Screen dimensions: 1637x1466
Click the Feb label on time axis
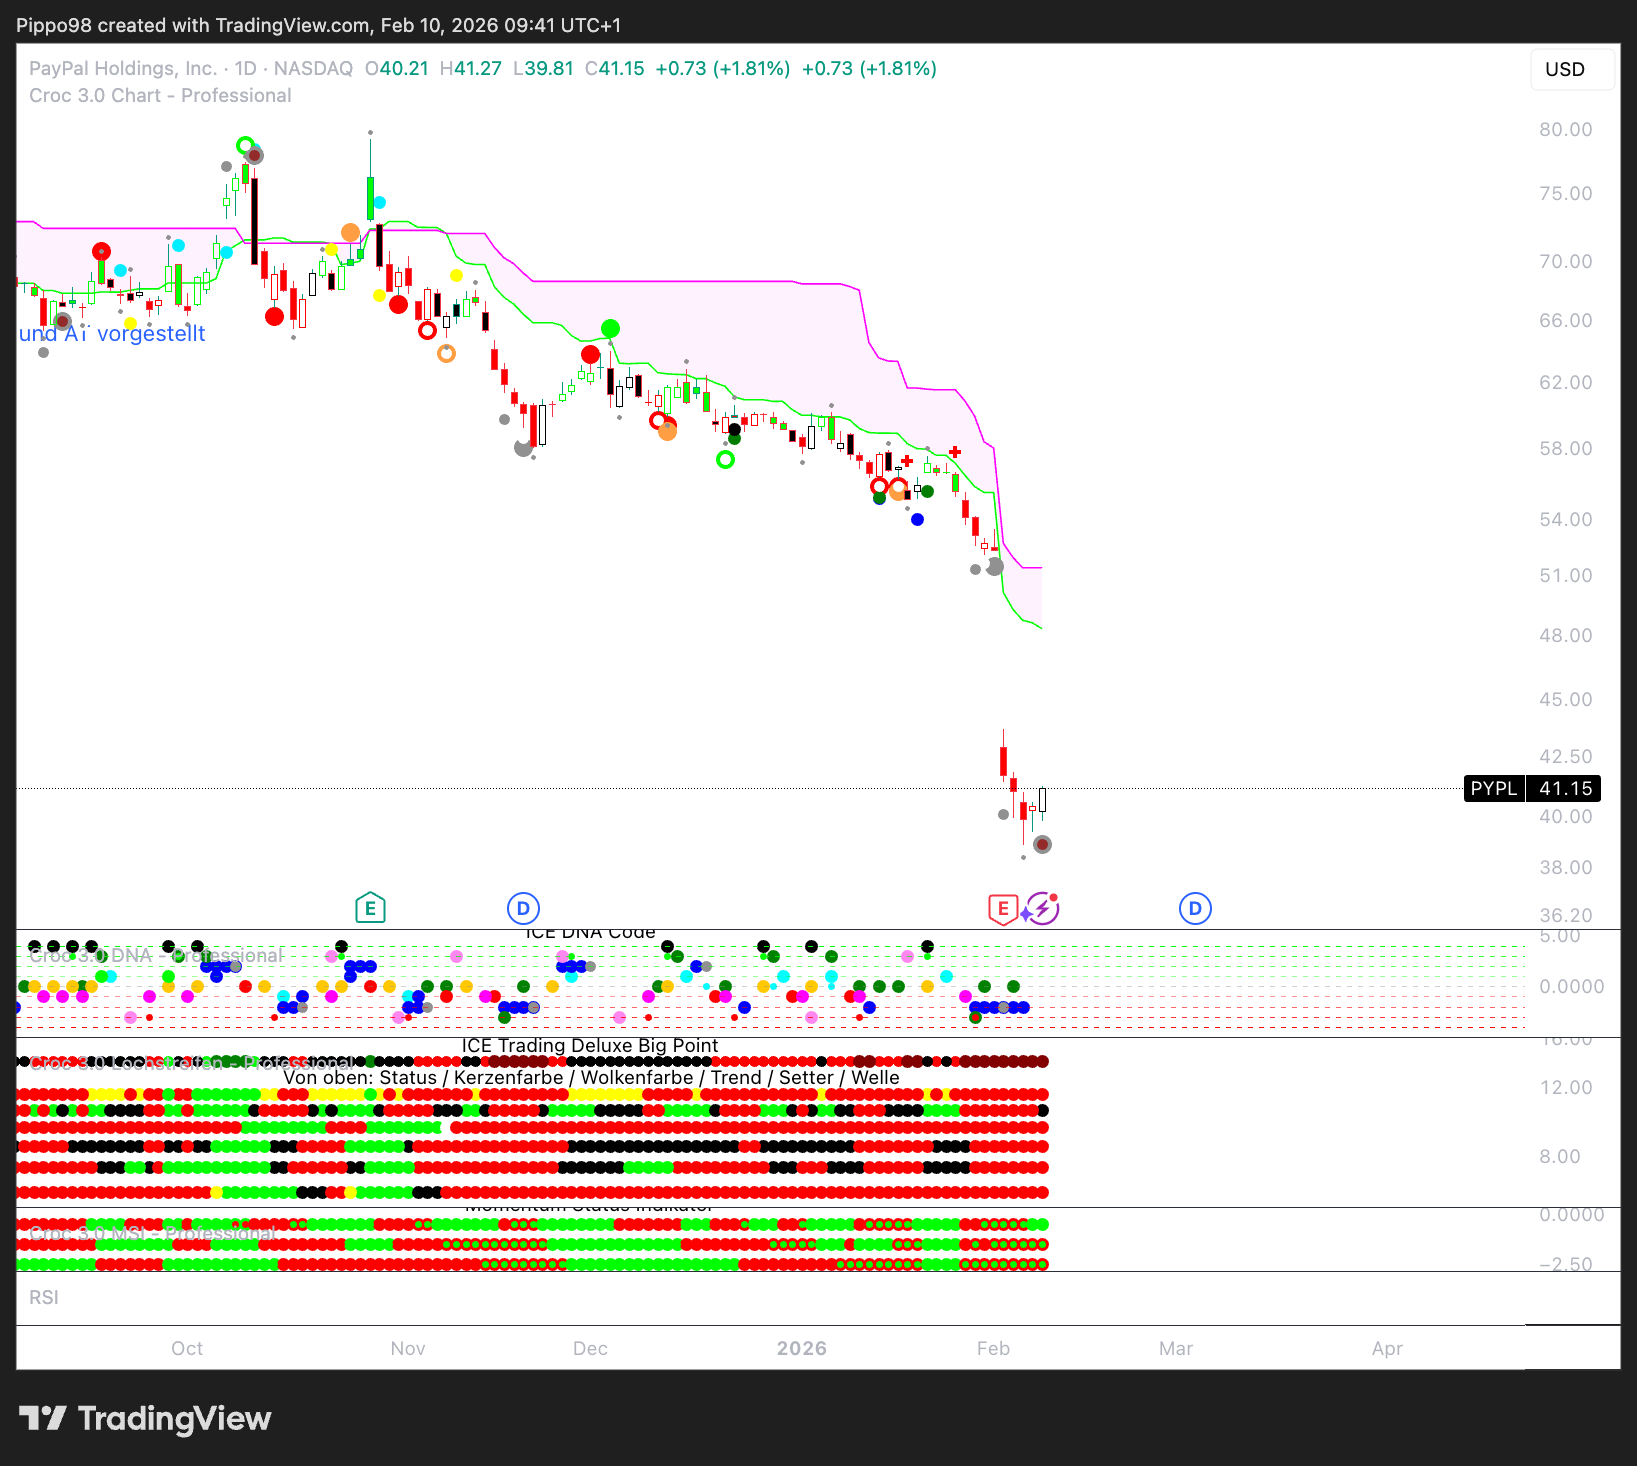[993, 1348]
